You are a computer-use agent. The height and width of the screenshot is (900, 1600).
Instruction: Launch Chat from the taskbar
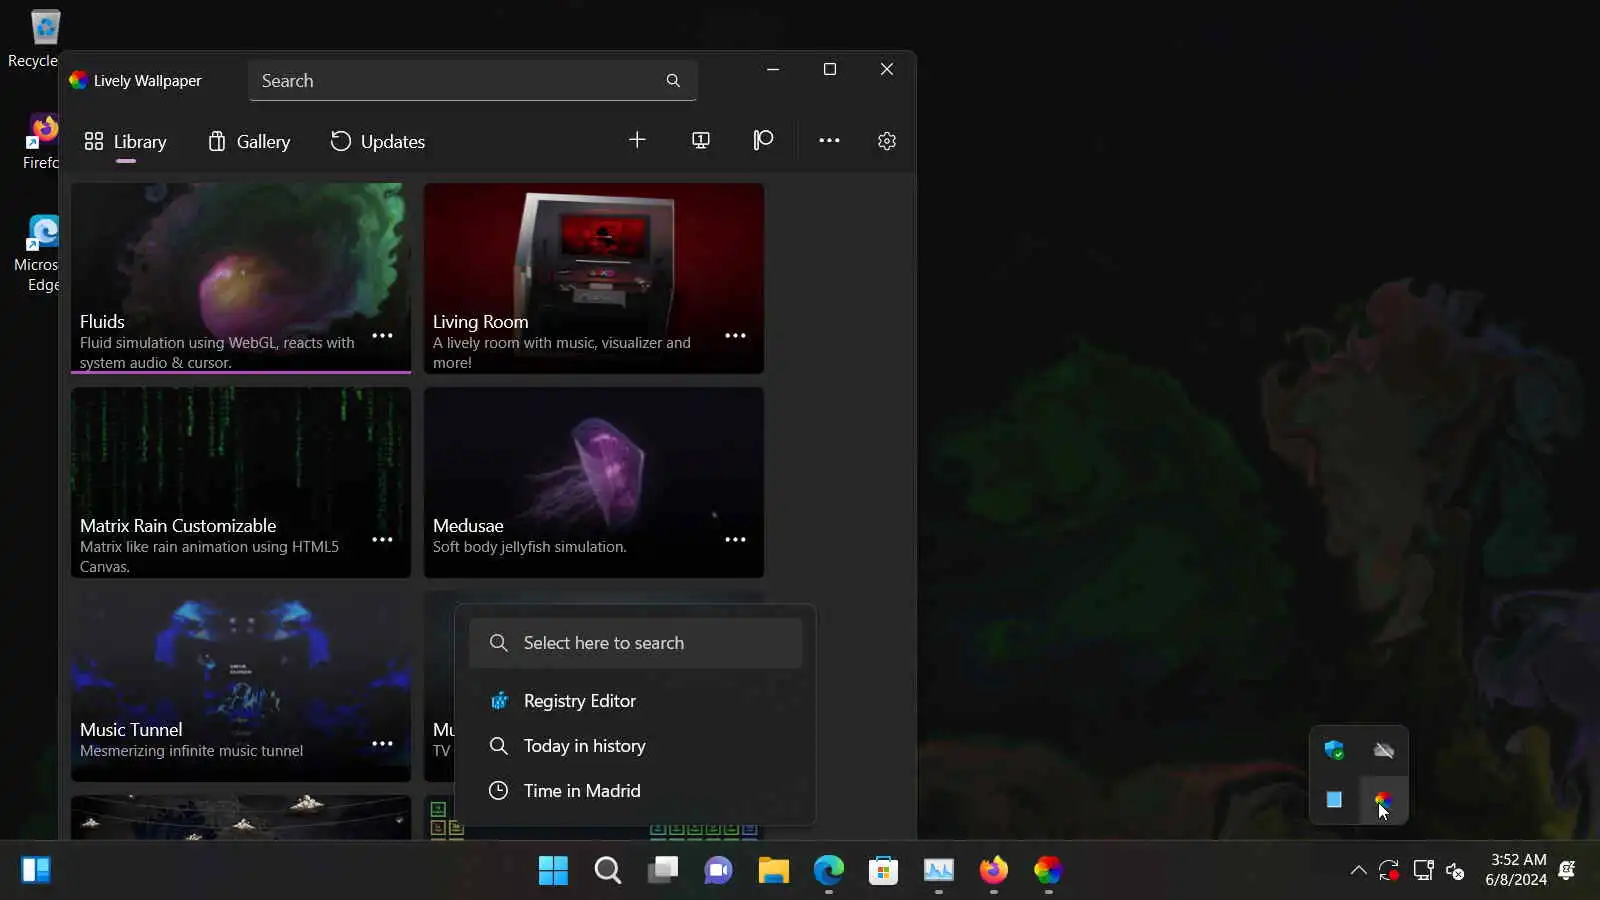pos(718,870)
